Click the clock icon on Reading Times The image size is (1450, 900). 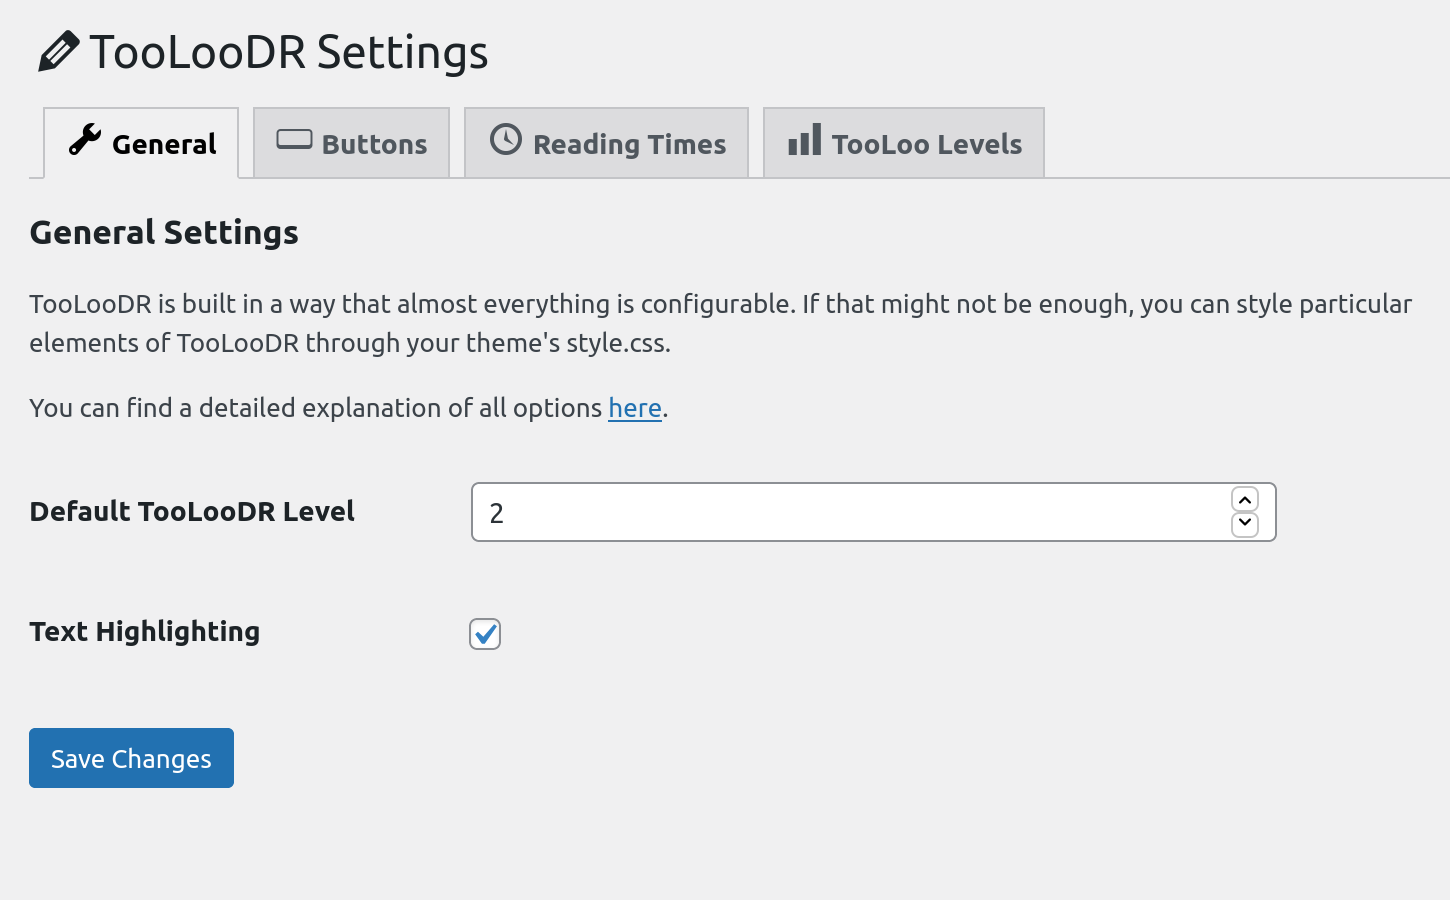pos(506,140)
